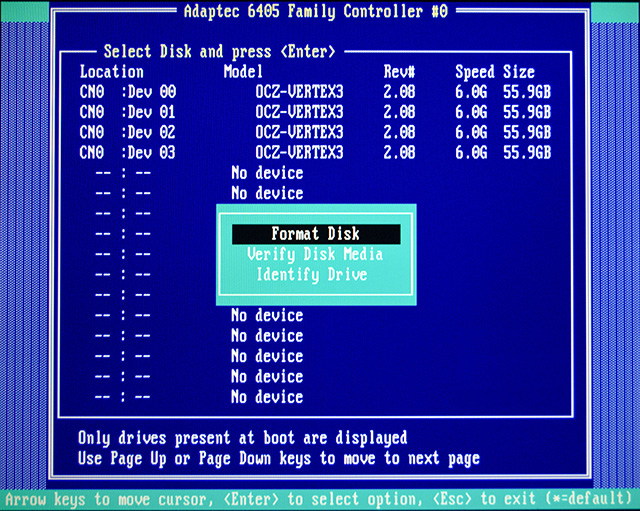Click the Speed column header
Image resolution: width=640 pixels, height=511 pixels.
[x=475, y=72]
